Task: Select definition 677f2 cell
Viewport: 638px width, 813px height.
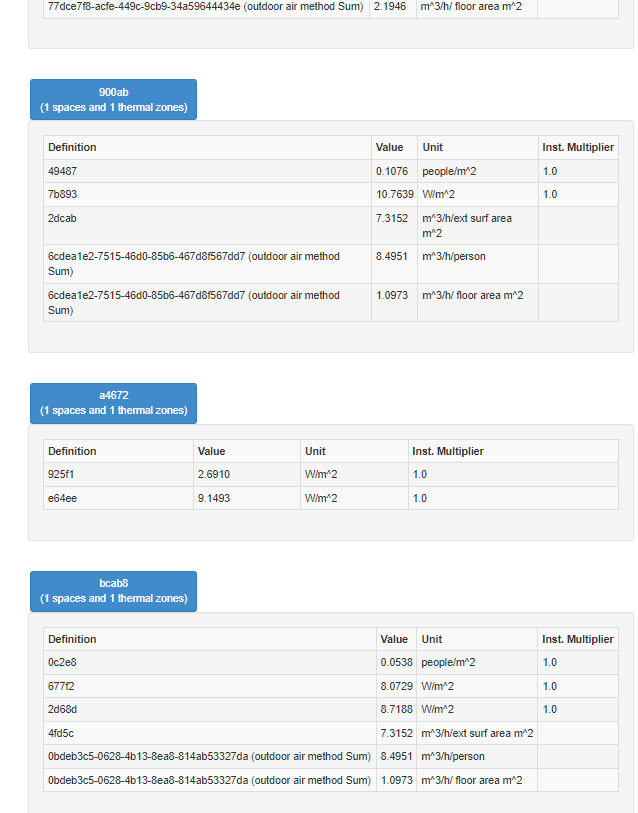Action: 210,686
